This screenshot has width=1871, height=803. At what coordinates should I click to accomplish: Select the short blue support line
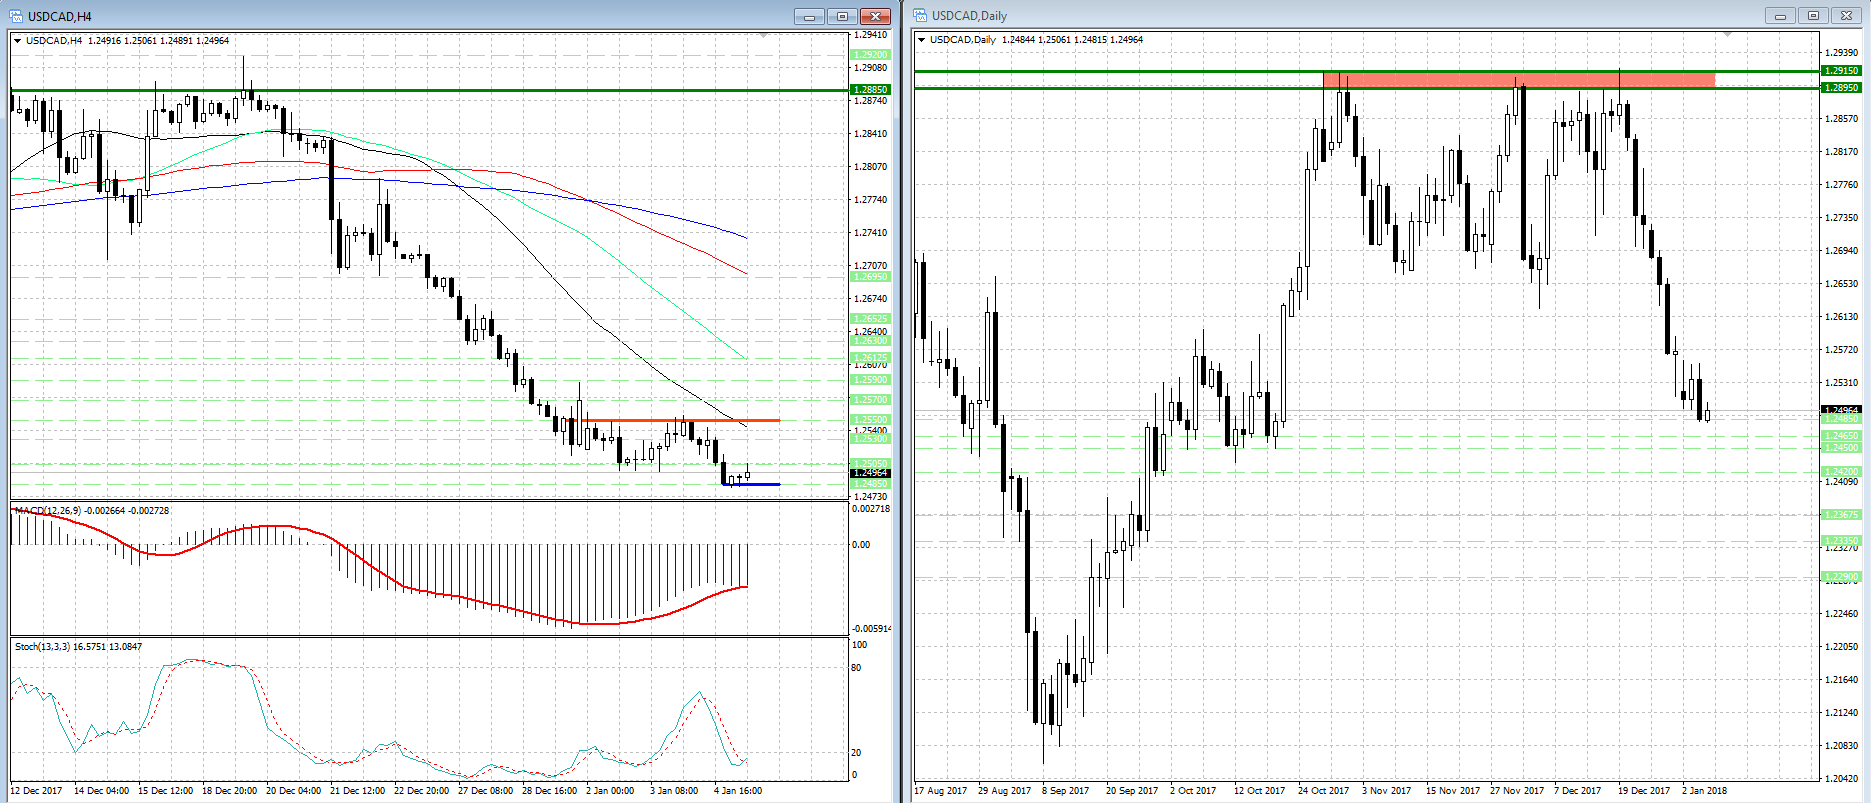(750, 484)
